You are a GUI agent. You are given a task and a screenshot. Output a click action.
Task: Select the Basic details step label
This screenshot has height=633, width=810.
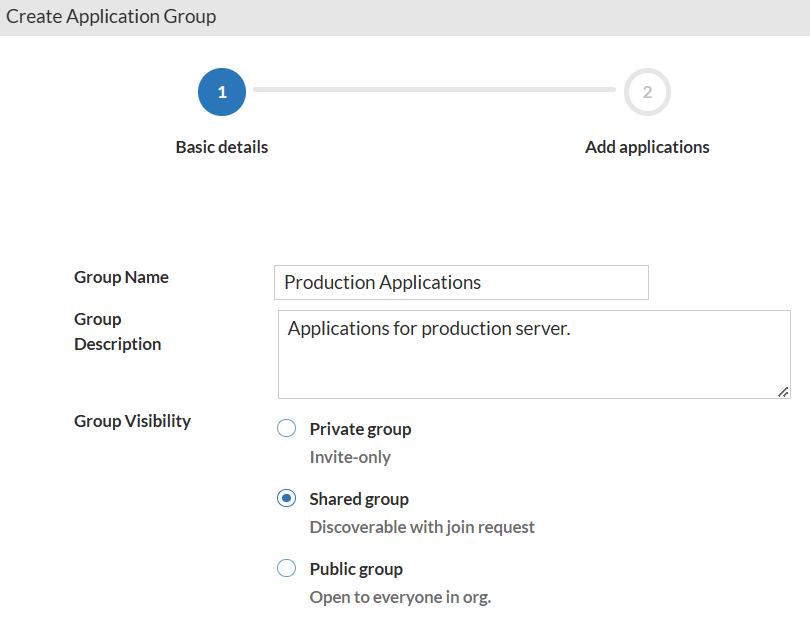222,147
